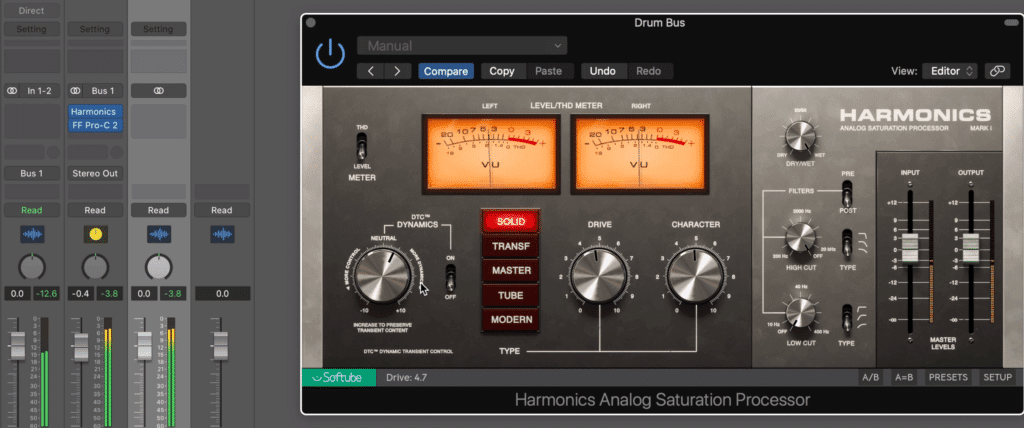This screenshot has height=428, width=1024.
Task: Click the Low Cut filter knob
Action: [x=801, y=313]
